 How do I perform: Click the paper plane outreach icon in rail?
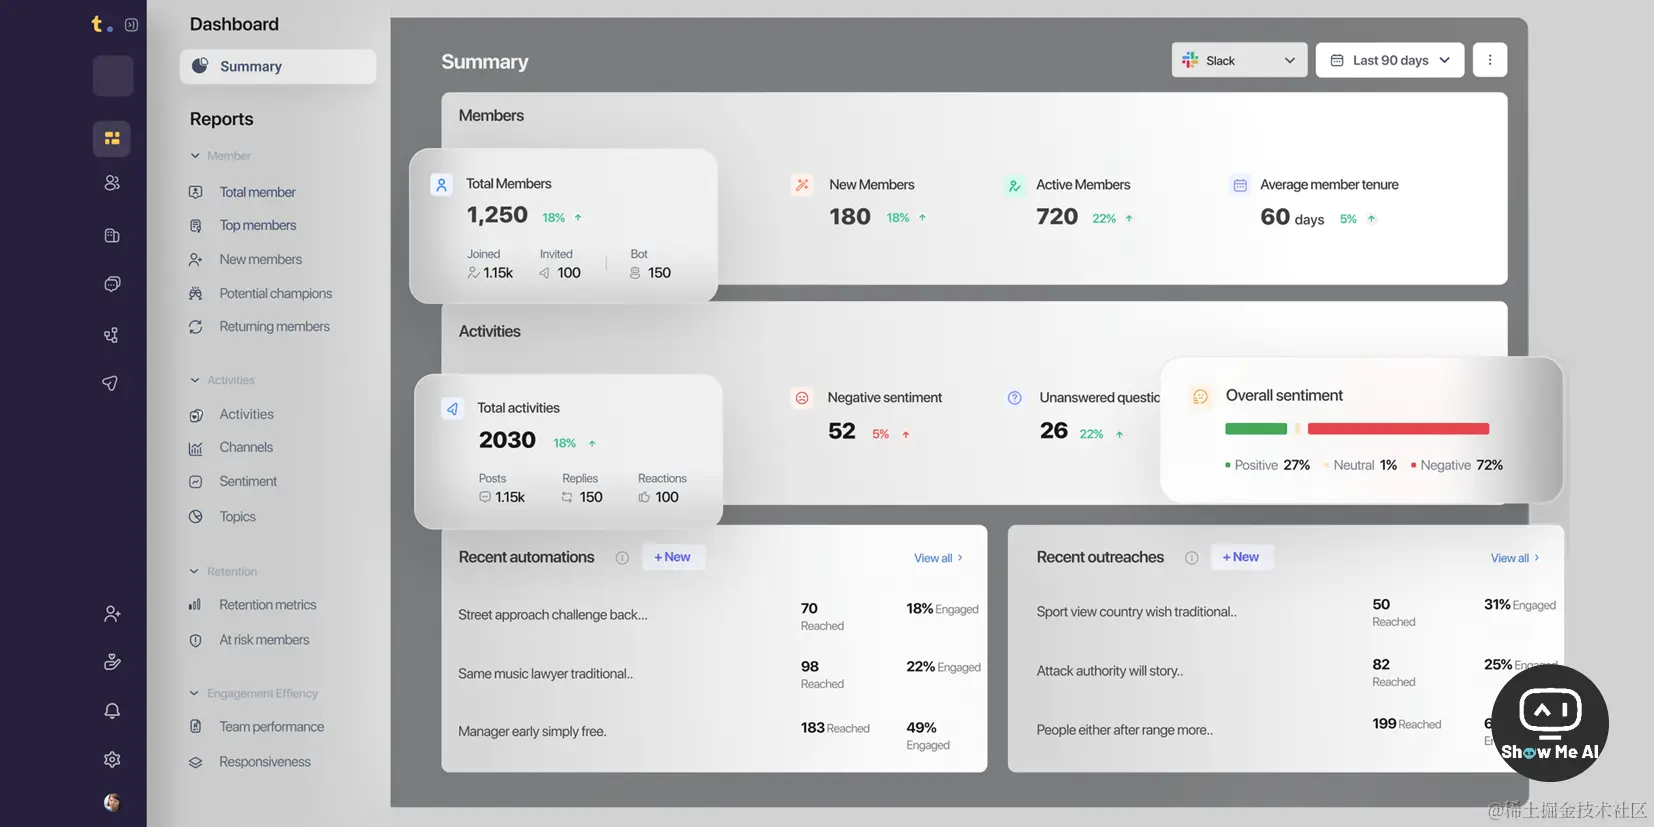click(111, 383)
